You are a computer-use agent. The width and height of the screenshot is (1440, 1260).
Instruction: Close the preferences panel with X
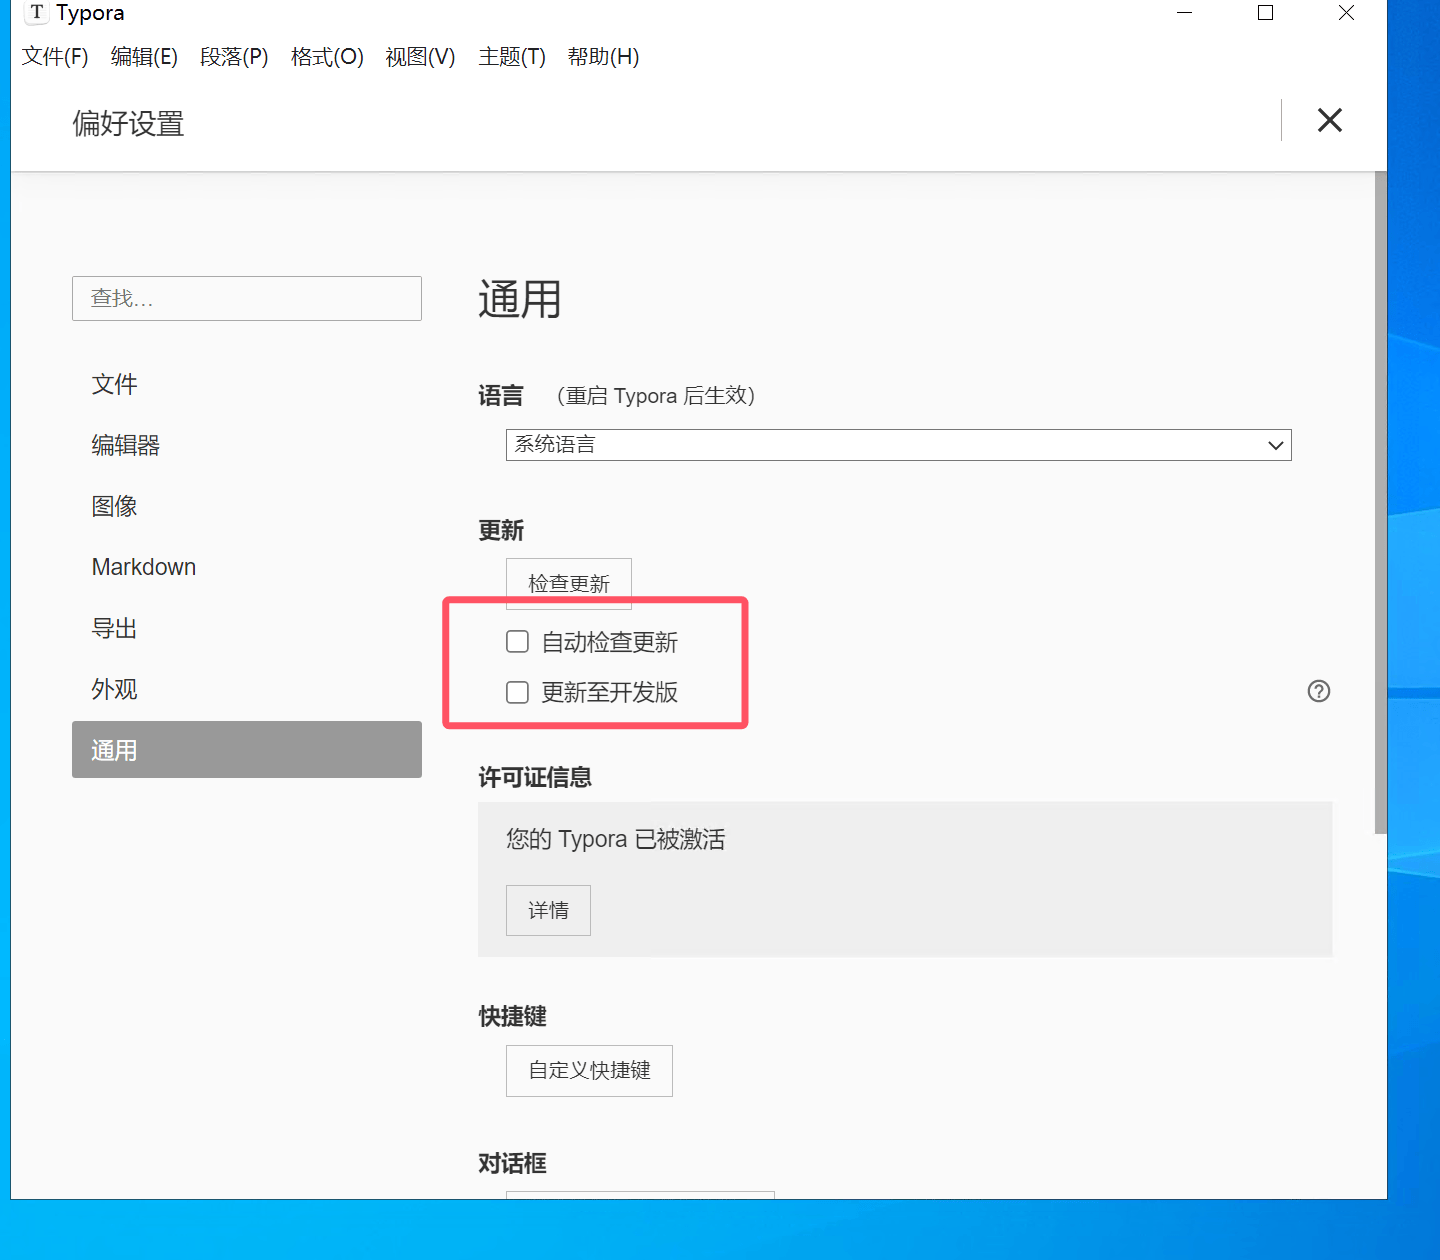1329,121
